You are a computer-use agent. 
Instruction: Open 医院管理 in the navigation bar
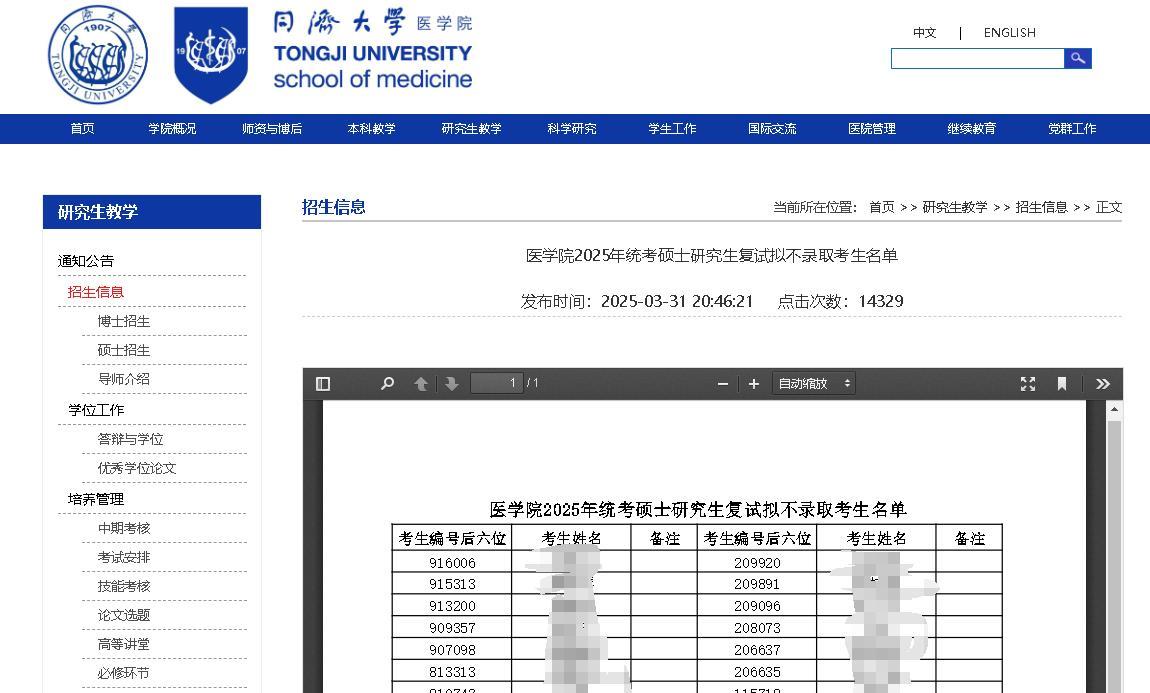point(872,128)
